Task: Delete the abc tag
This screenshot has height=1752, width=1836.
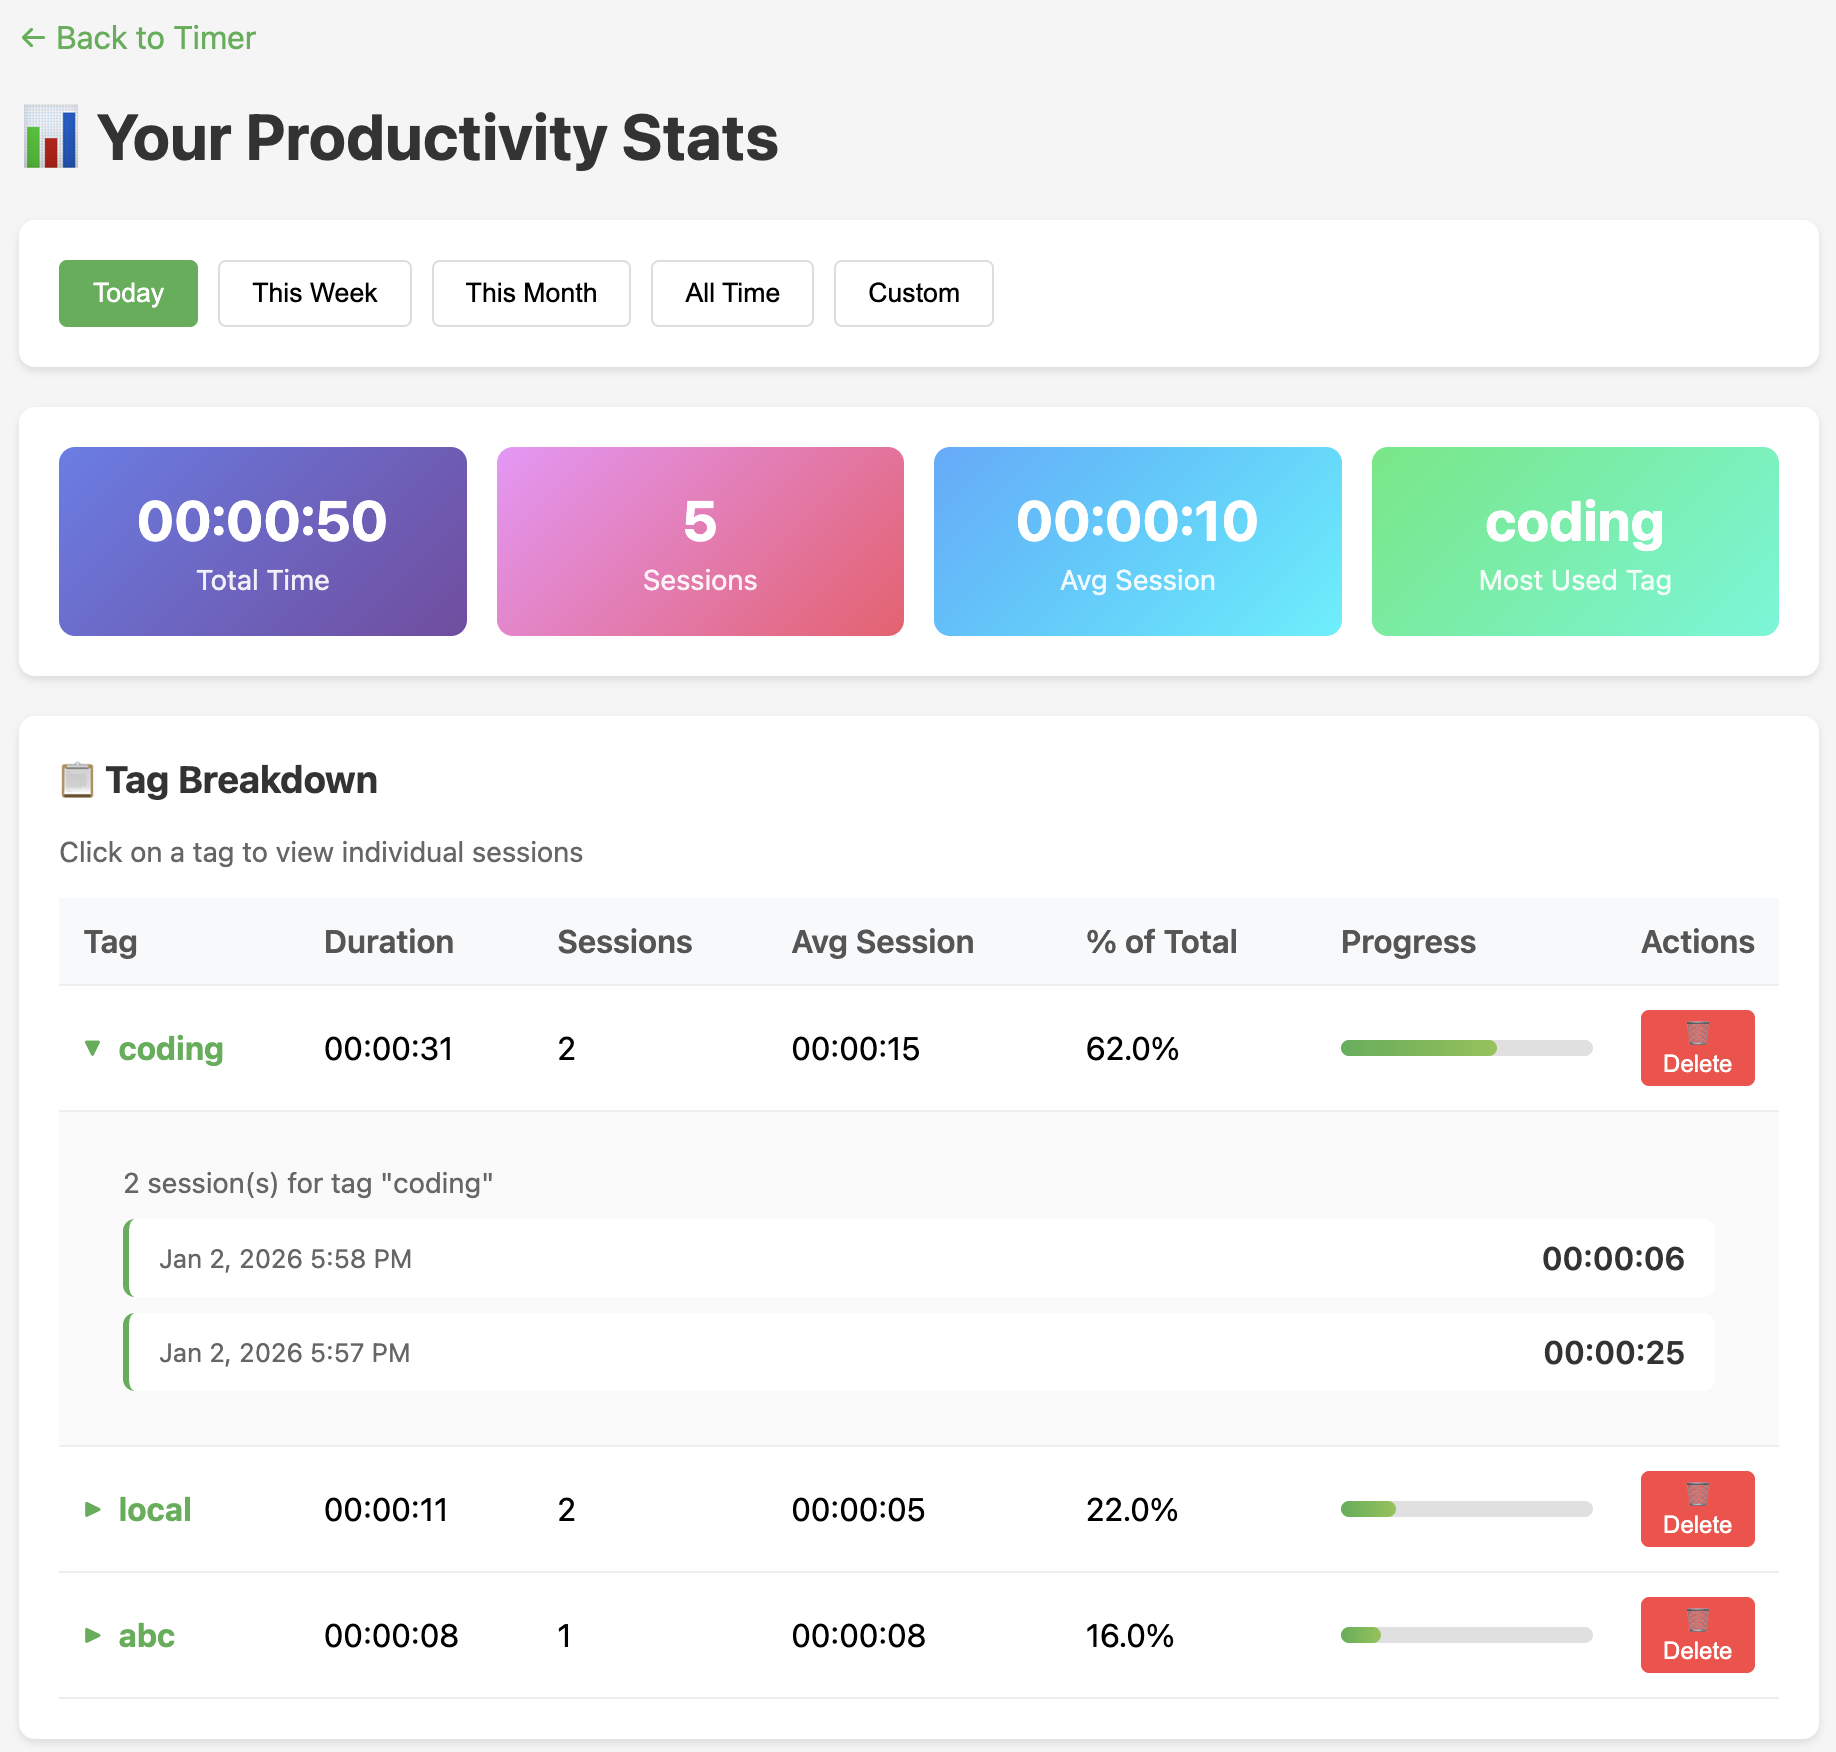Action: click(x=1696, y=1634)
